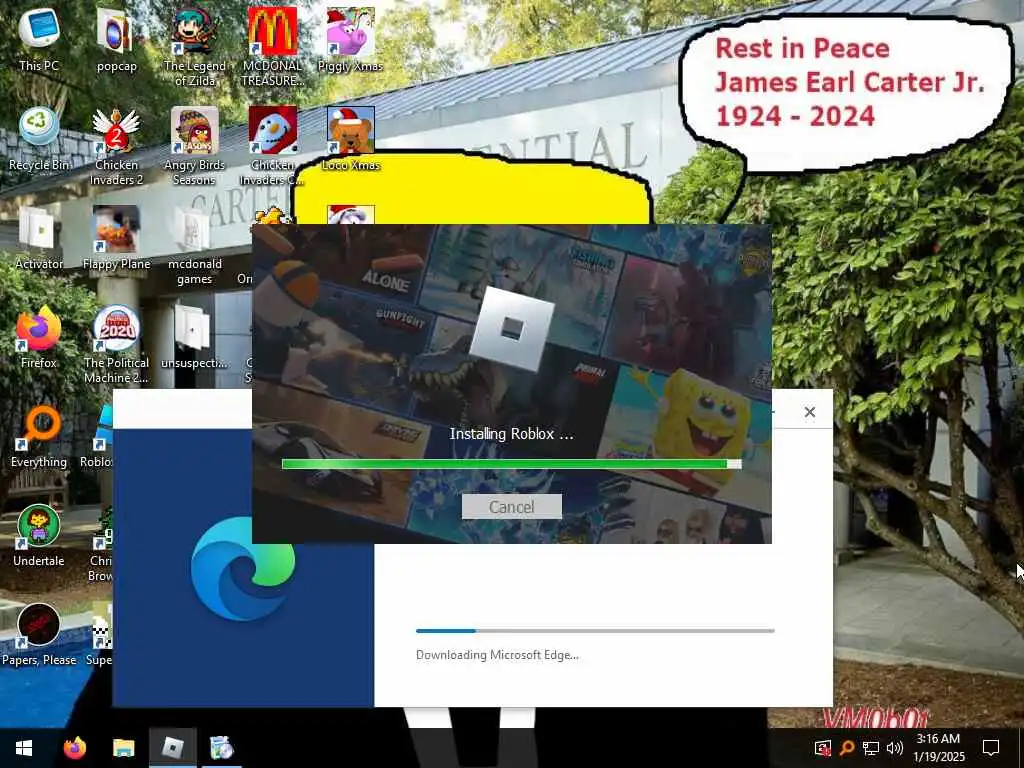This screenshot has height=768, width=1024.
Task: Launch Firefox from the desktop
Action: tap(39, 337)
